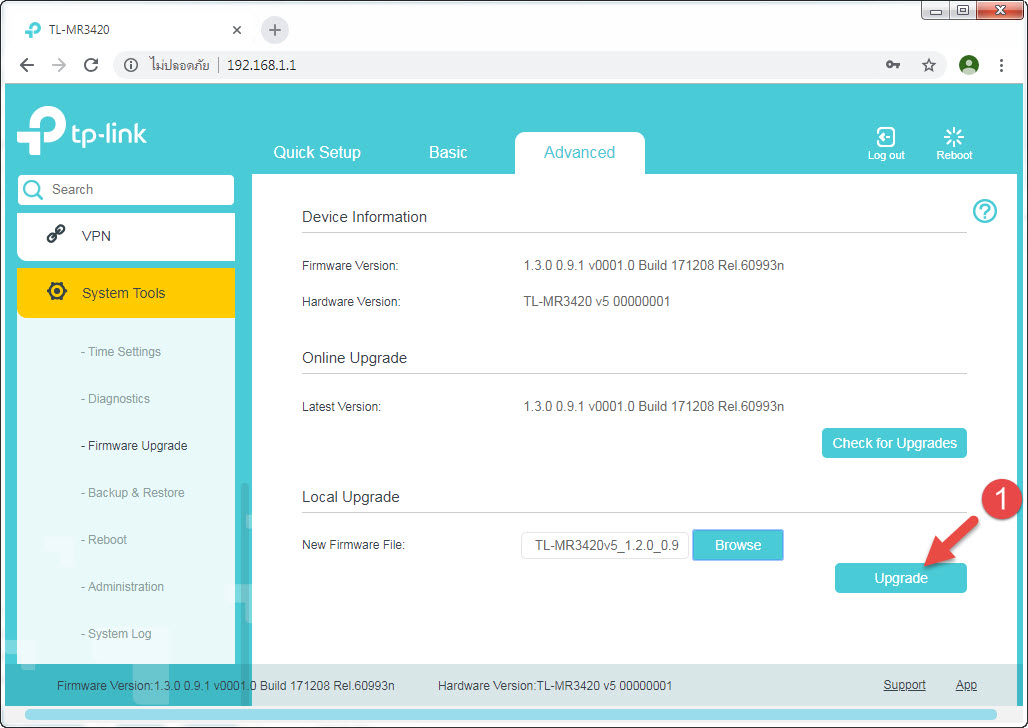Open the Chrome profile avatar
Image resolution: width=1028 pixels, height=728 pixels.
click(x=968, y=65)
